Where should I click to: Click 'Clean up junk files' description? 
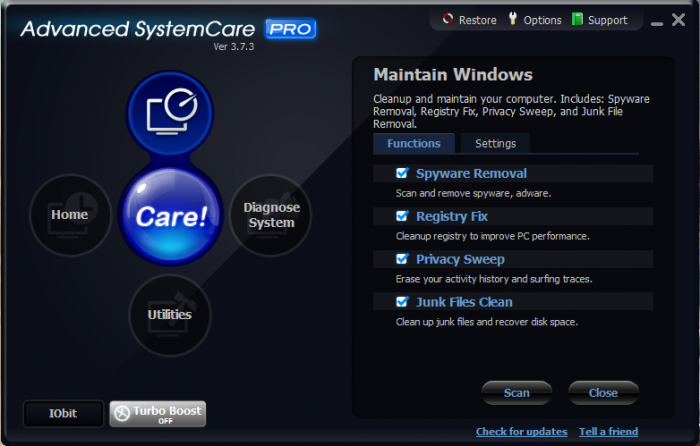487,322
